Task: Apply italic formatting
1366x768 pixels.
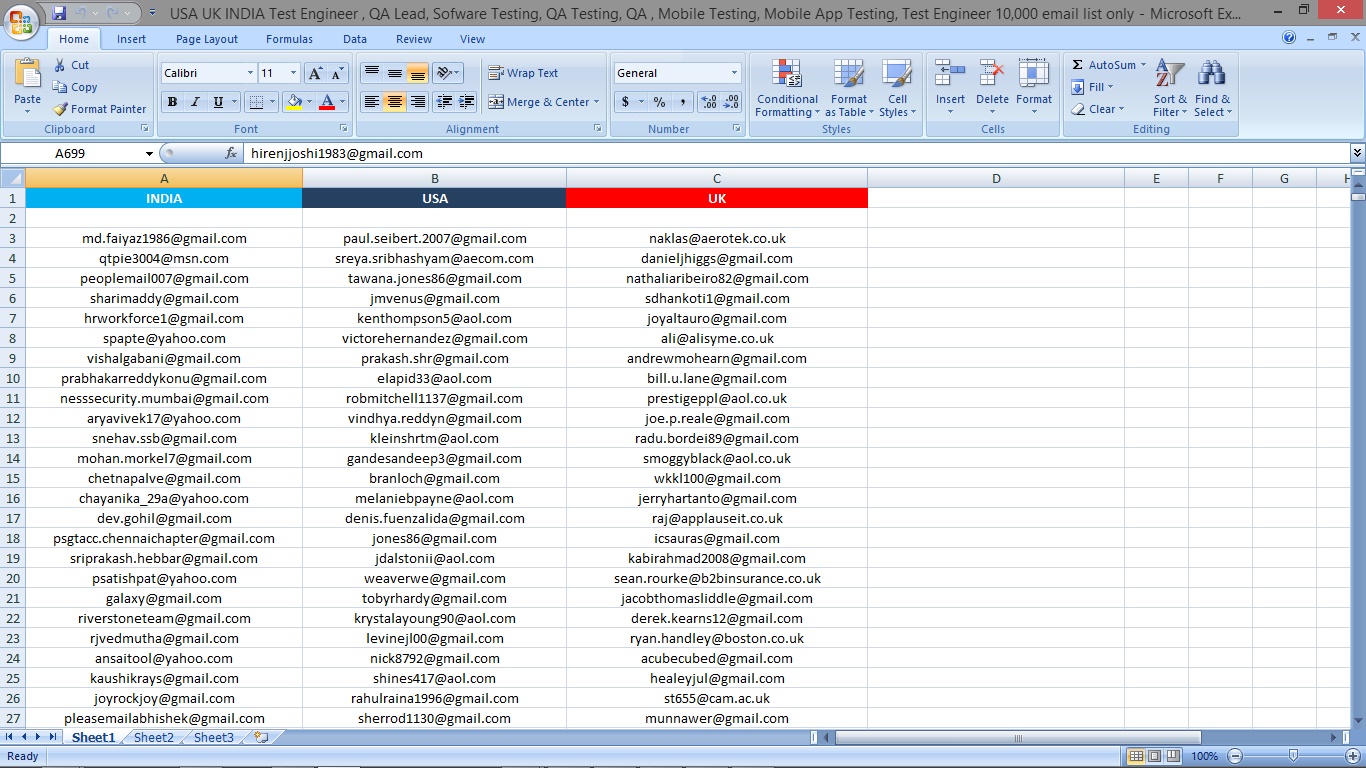Action: point(194,102)
